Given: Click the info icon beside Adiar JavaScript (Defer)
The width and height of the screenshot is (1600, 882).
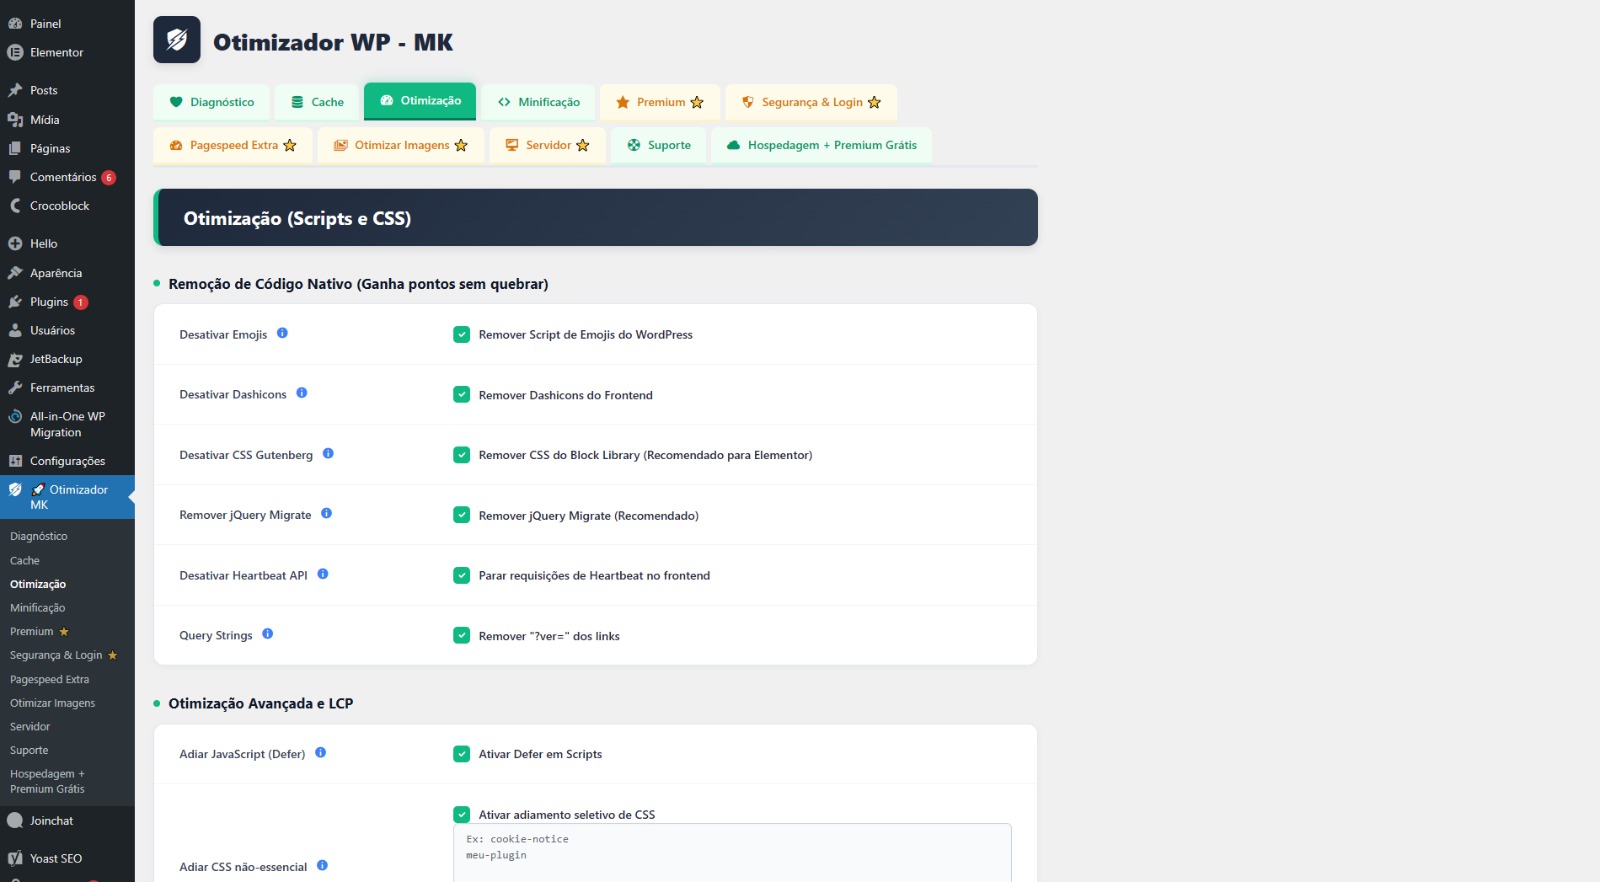Looking at the screenshot, I should coord(320,752).
